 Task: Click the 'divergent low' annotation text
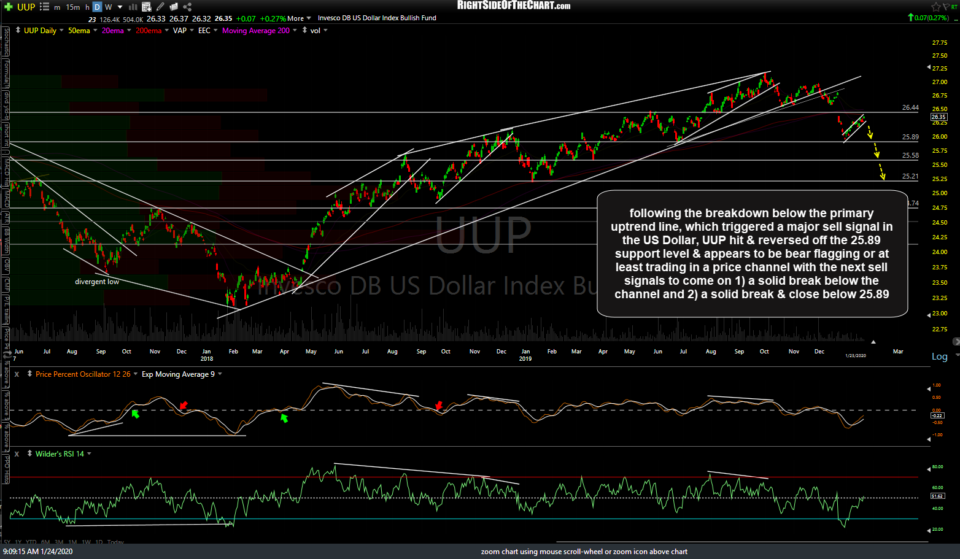tap(97, 282)
